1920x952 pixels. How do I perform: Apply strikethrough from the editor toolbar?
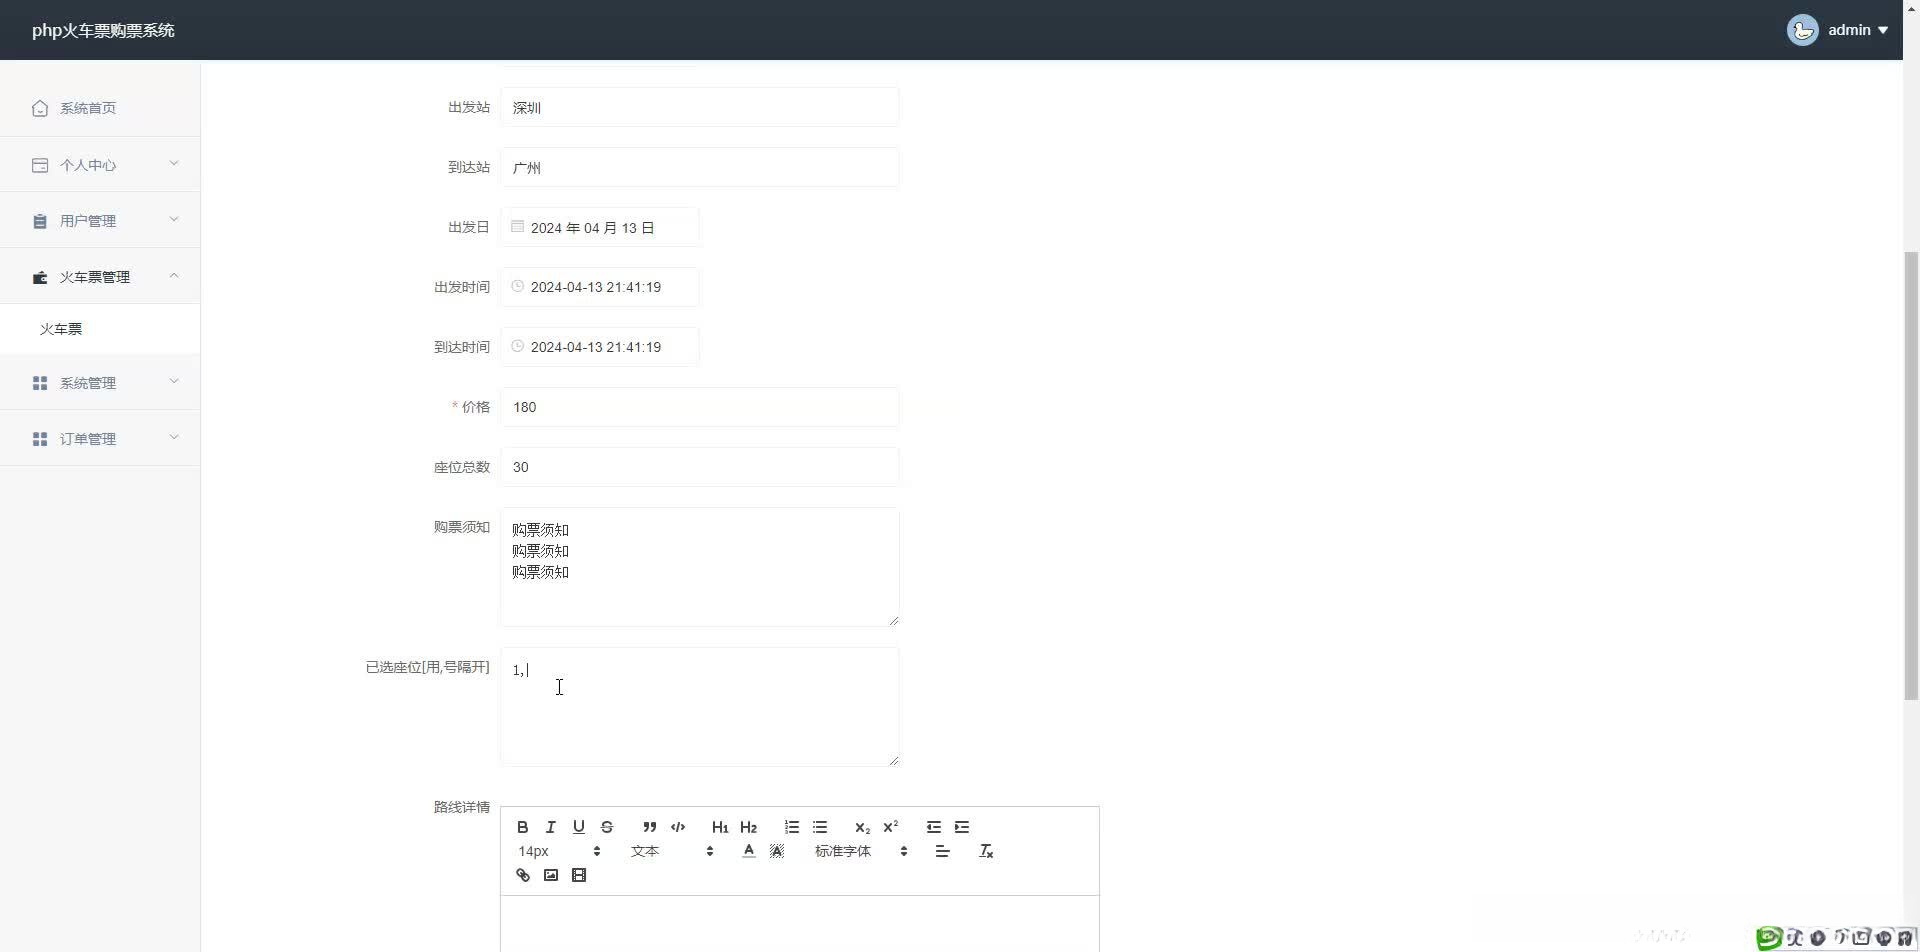606,827
